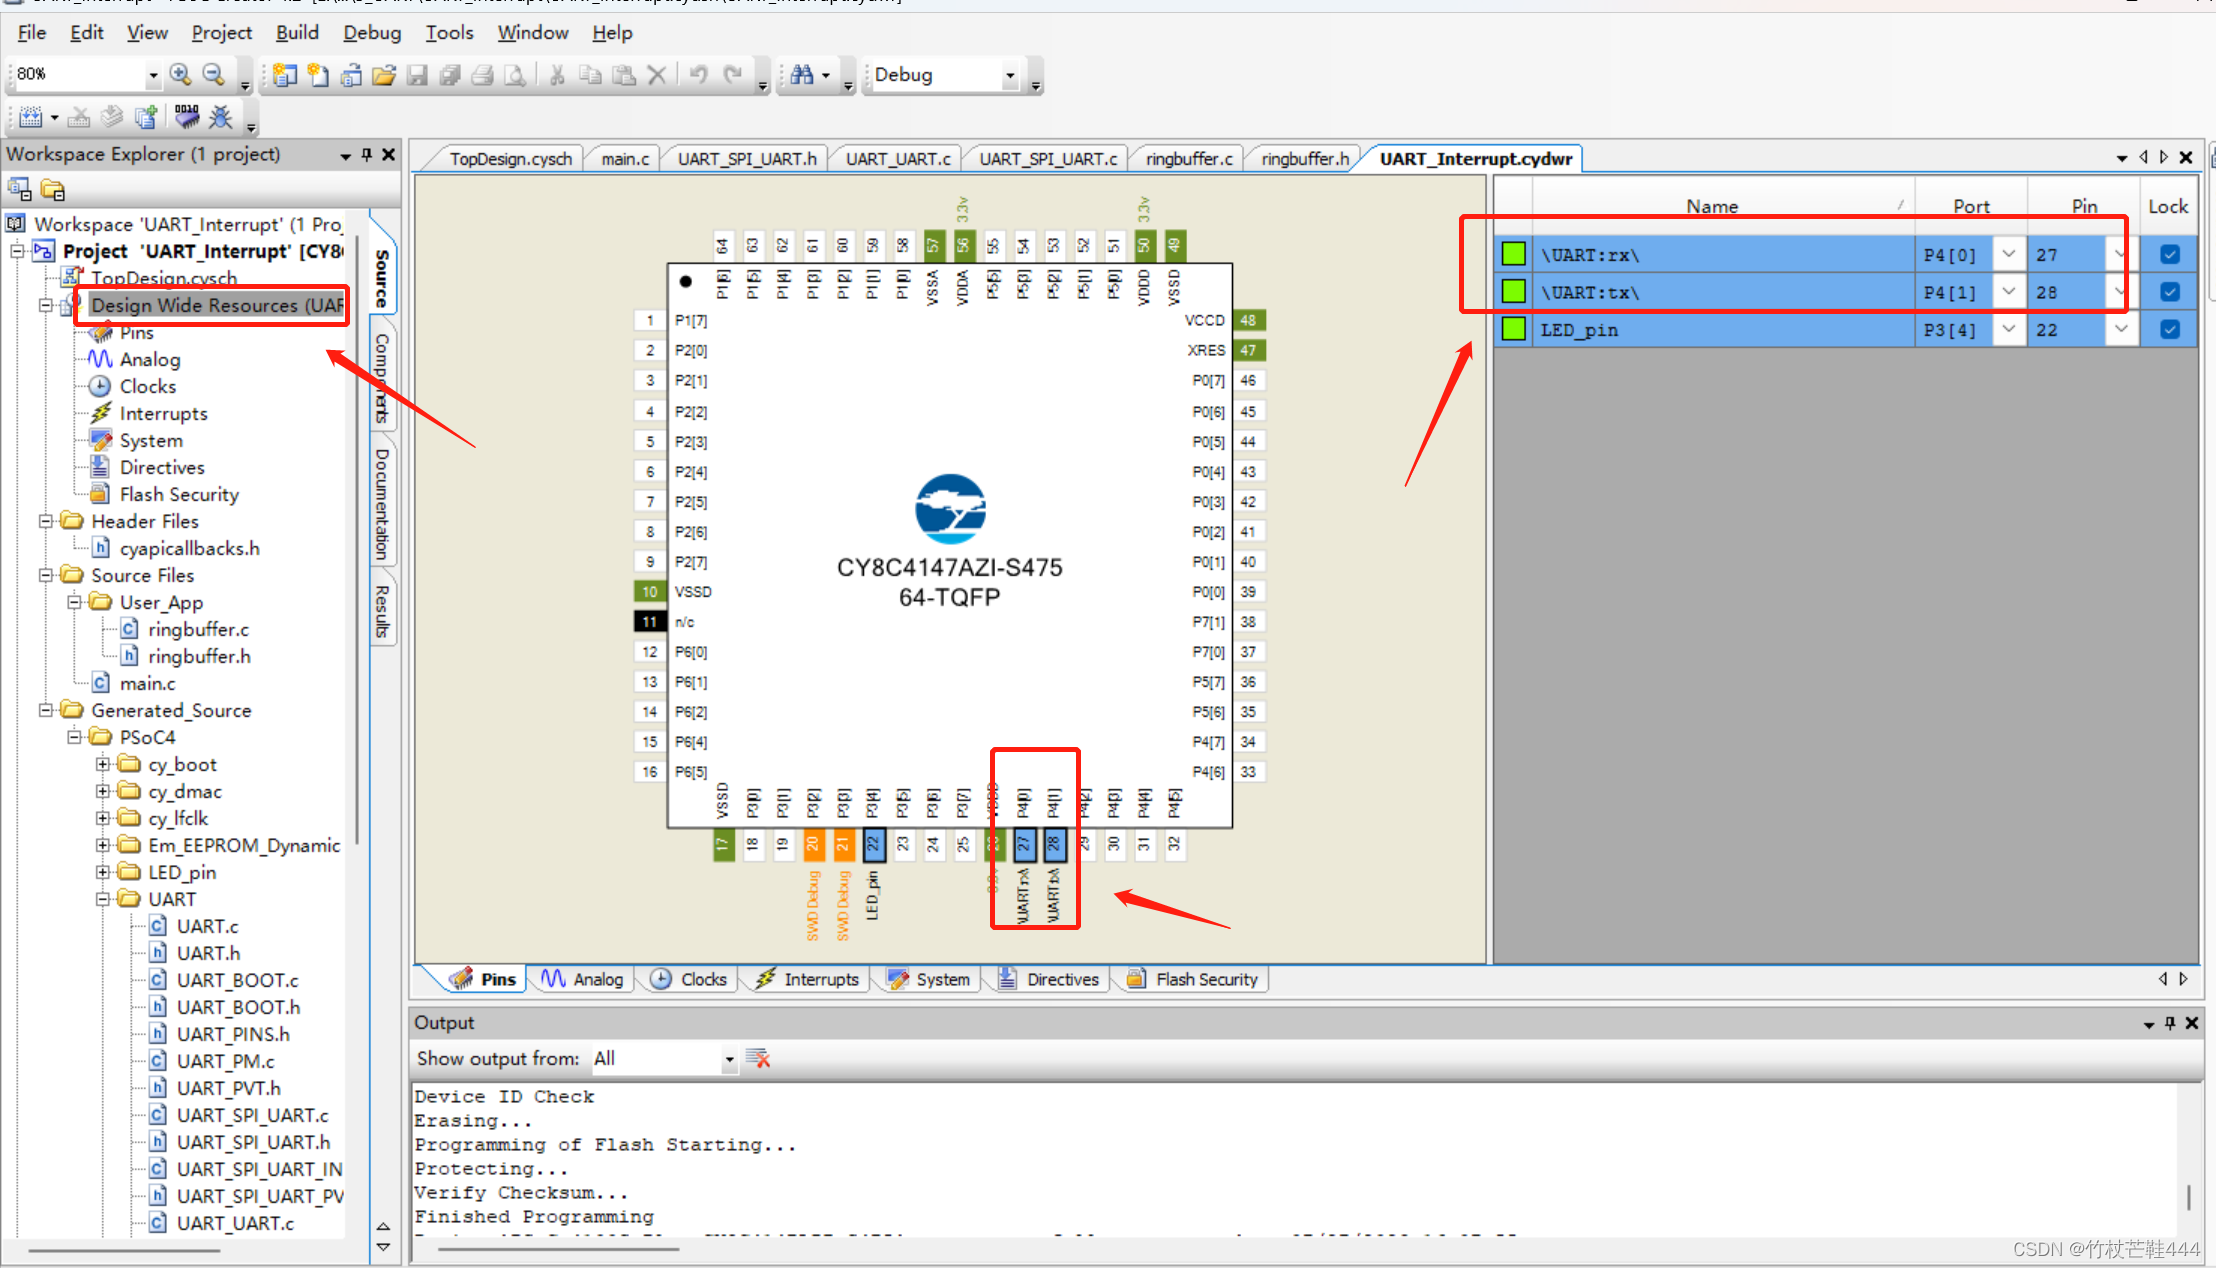
Task: Change Show output from using the All dropdown
Action: click(729, 1058)
